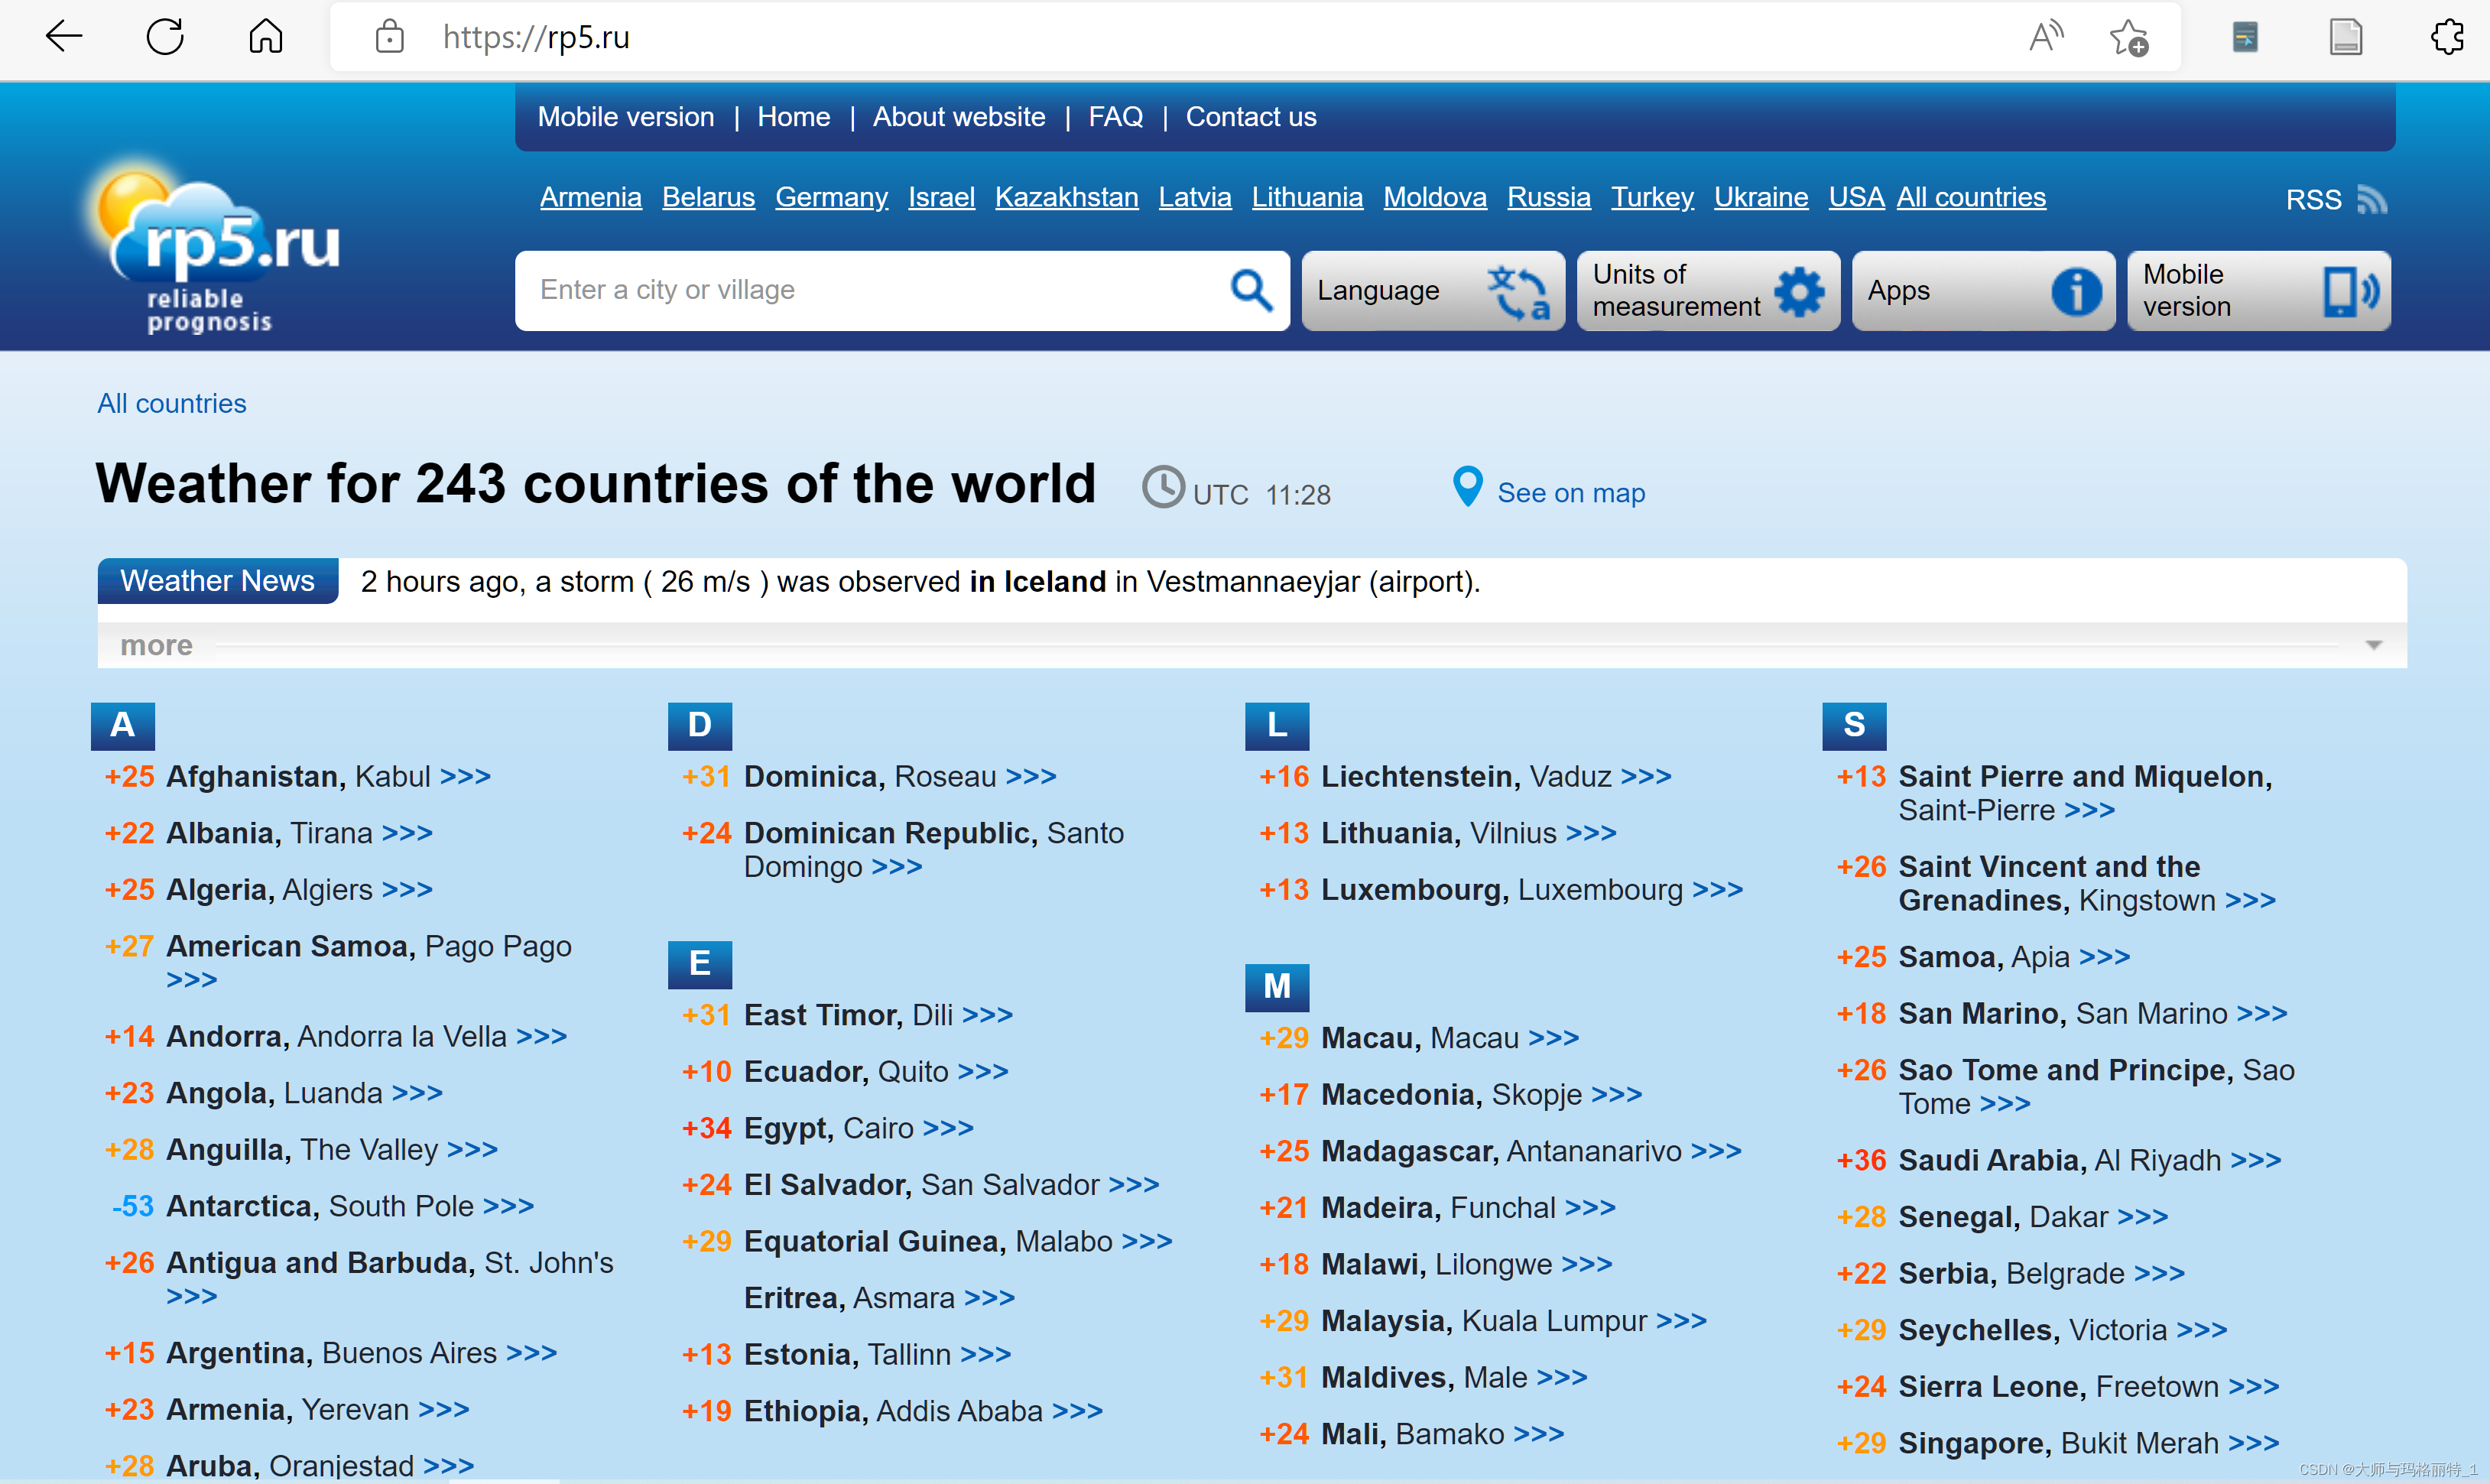Go back with the browser back arrow
Image resolution: width=2490 pixels, height=1484 pixels.
[64, 37]
